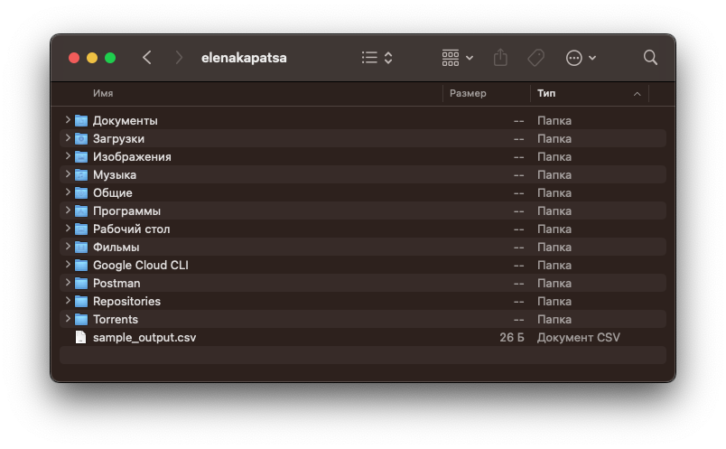Go back with the left chevron arrow
This screenshot has width=726, height=449.
(x=147, y=58)
